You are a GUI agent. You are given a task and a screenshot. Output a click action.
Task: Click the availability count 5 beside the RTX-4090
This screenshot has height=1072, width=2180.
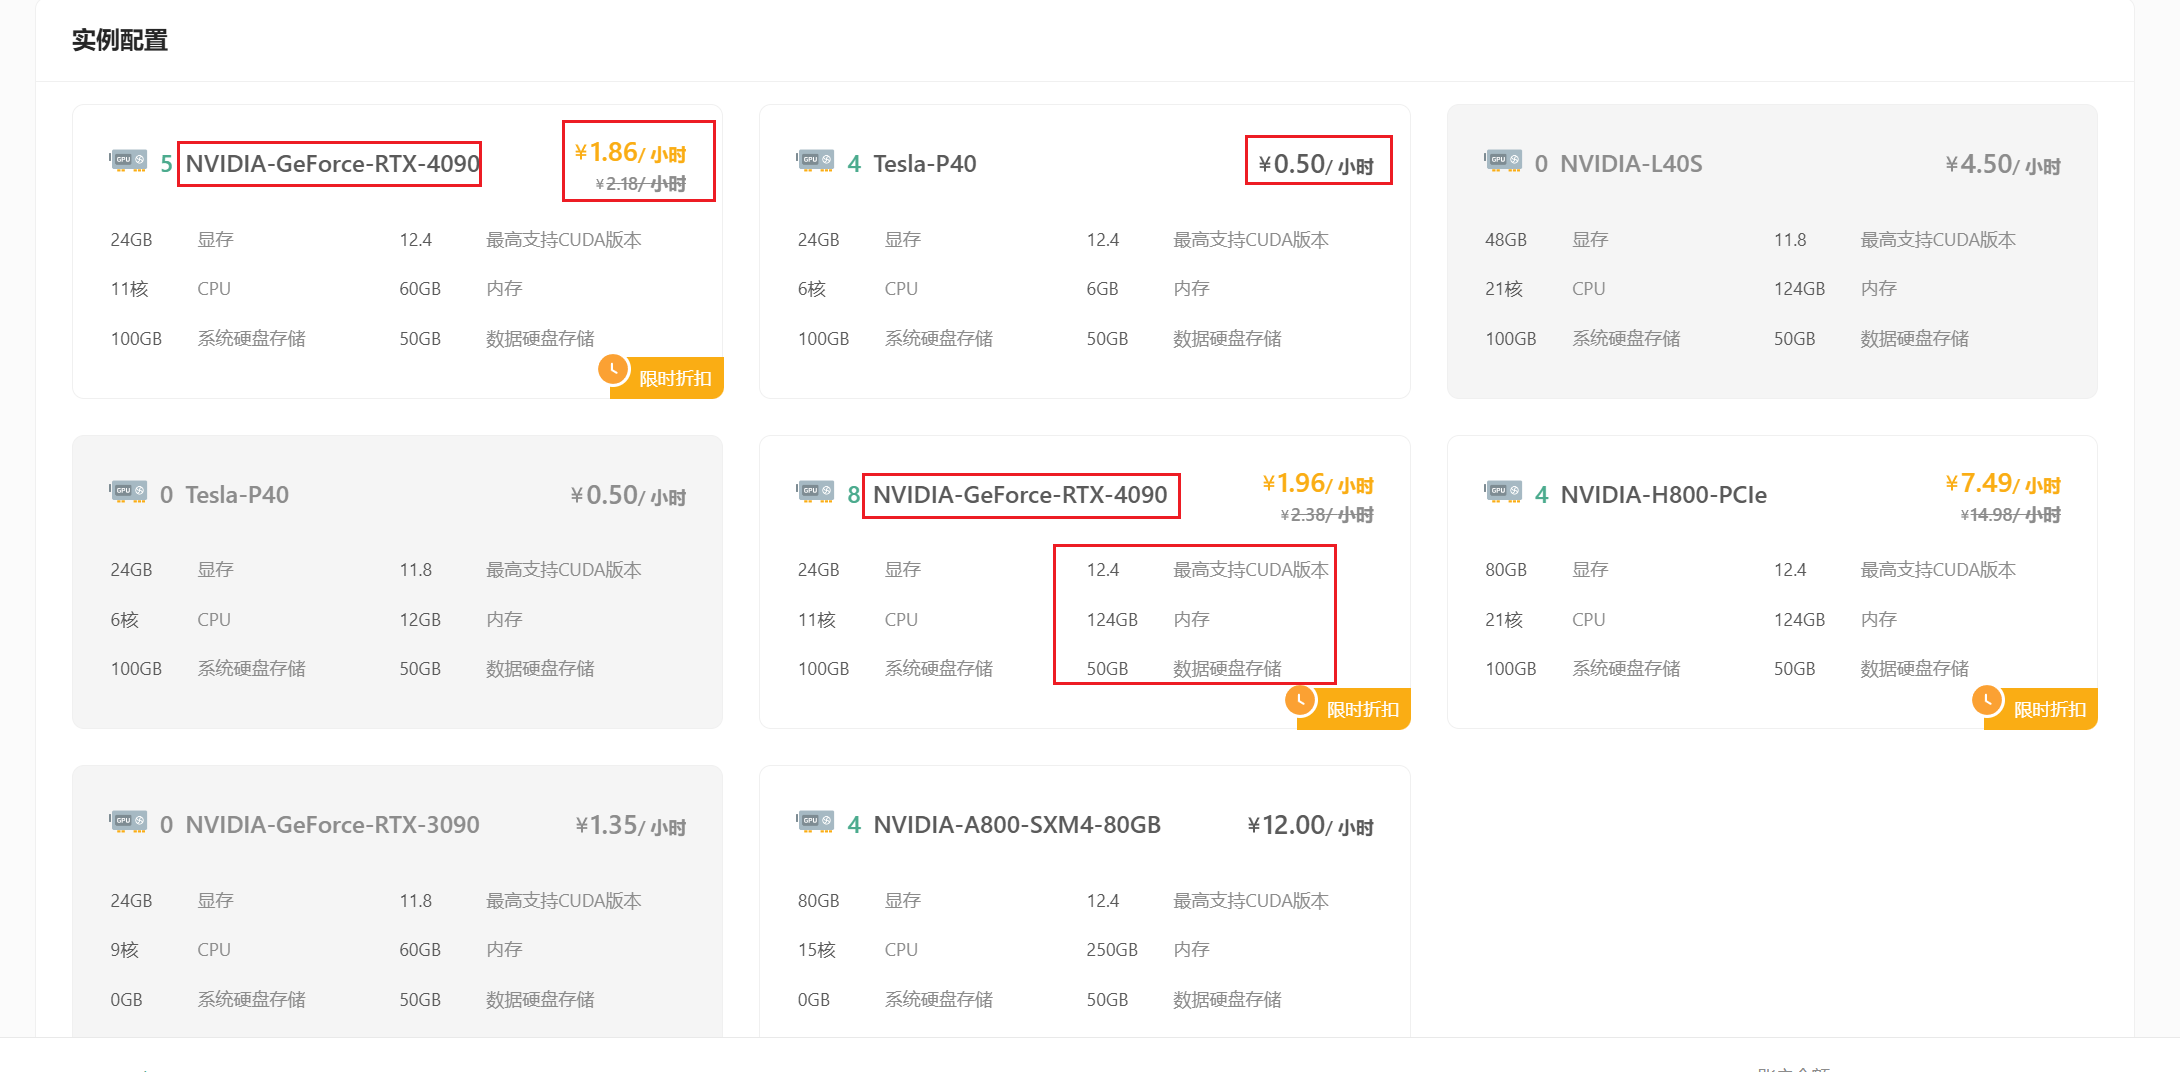(166, 164)
